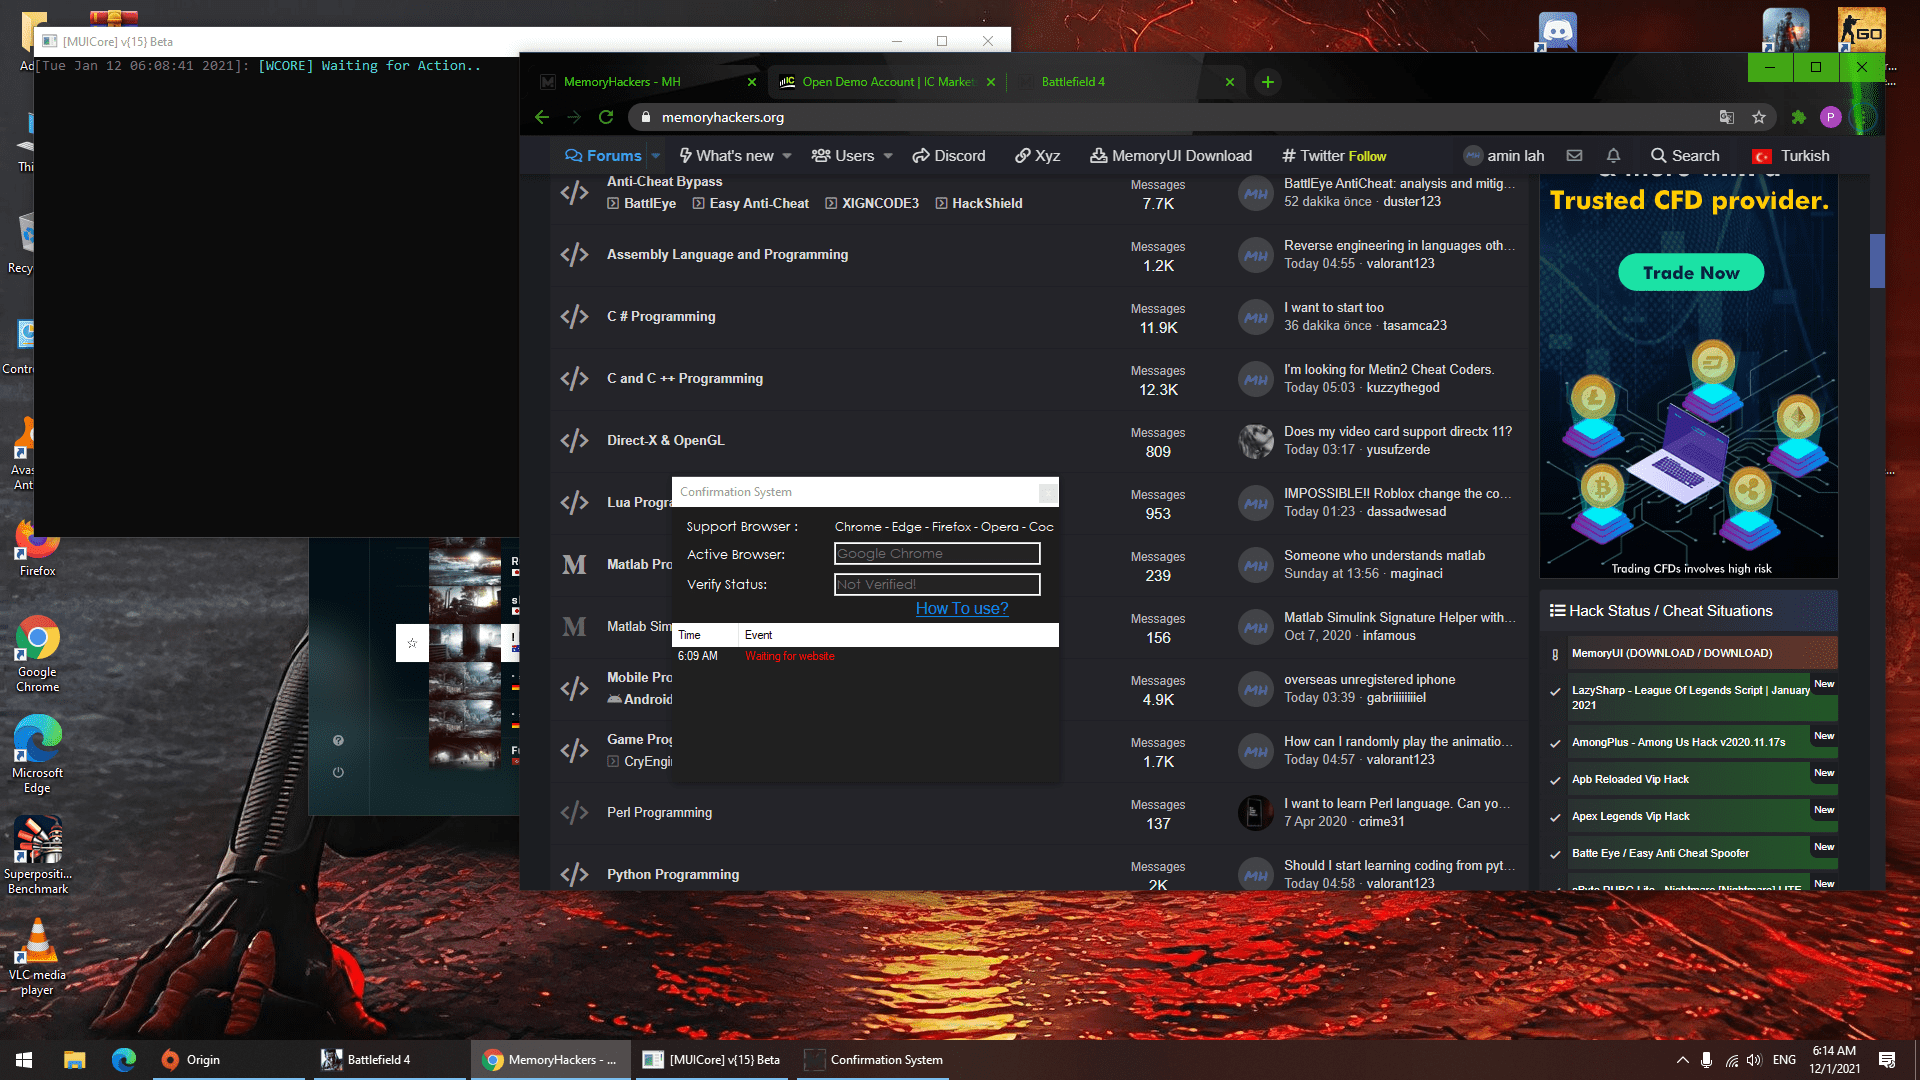Open Assembly Language and Programming forum
The width and height of the screenshot is (1920, 1080).
(x=727, y=254)
